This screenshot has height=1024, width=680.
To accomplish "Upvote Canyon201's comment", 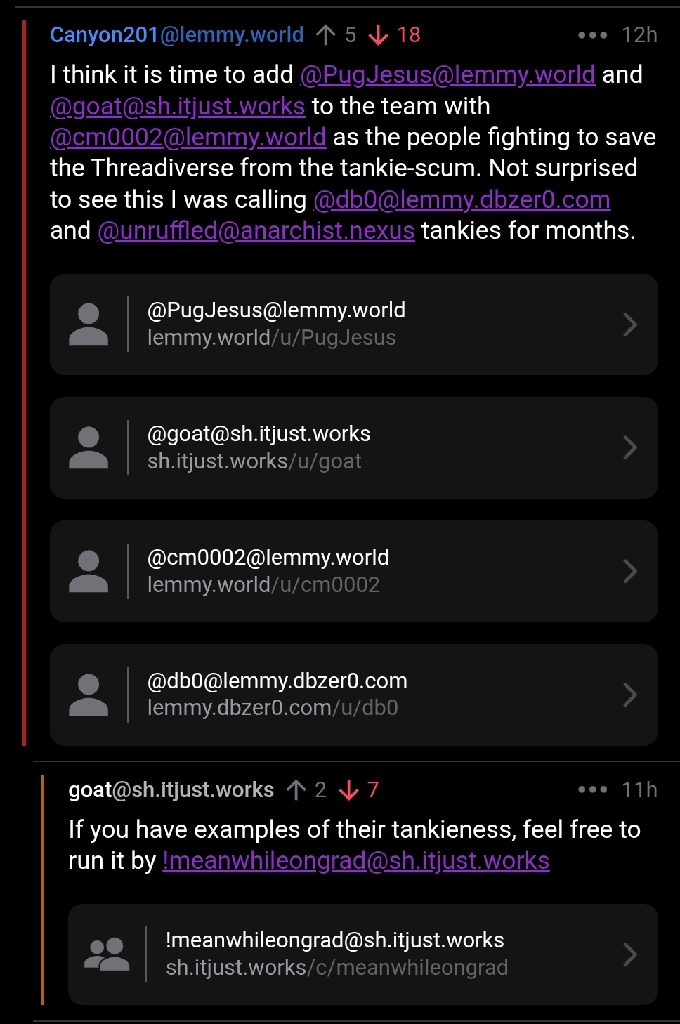I will 326,35.
